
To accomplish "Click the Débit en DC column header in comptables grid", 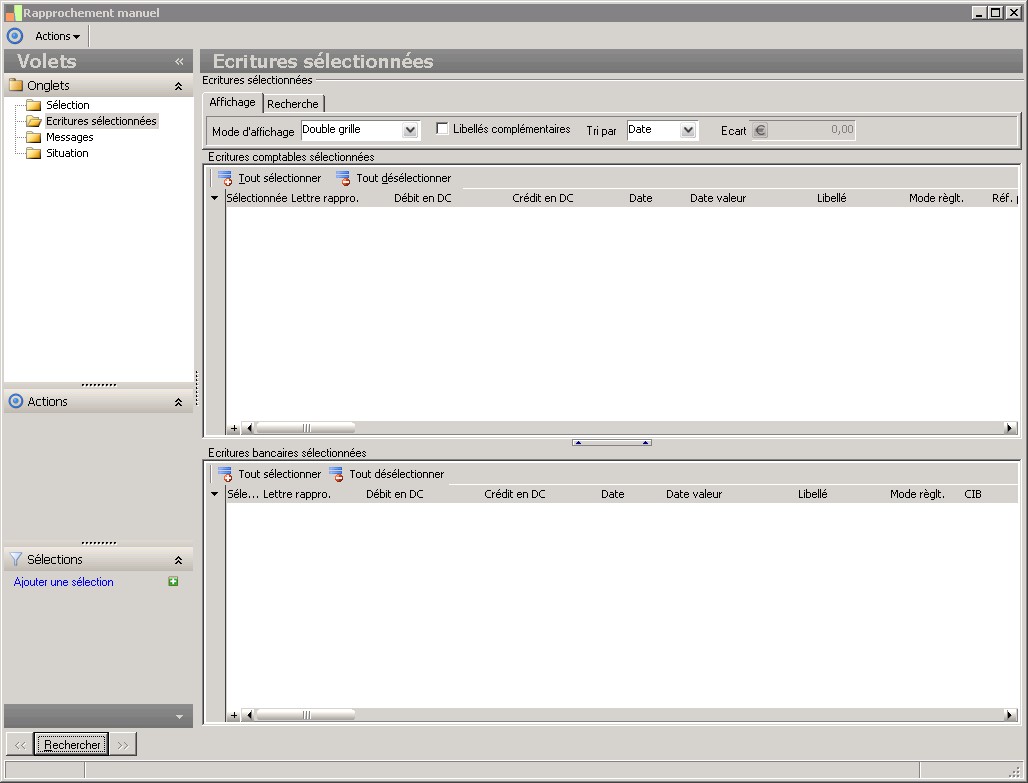I will (422, 198).
